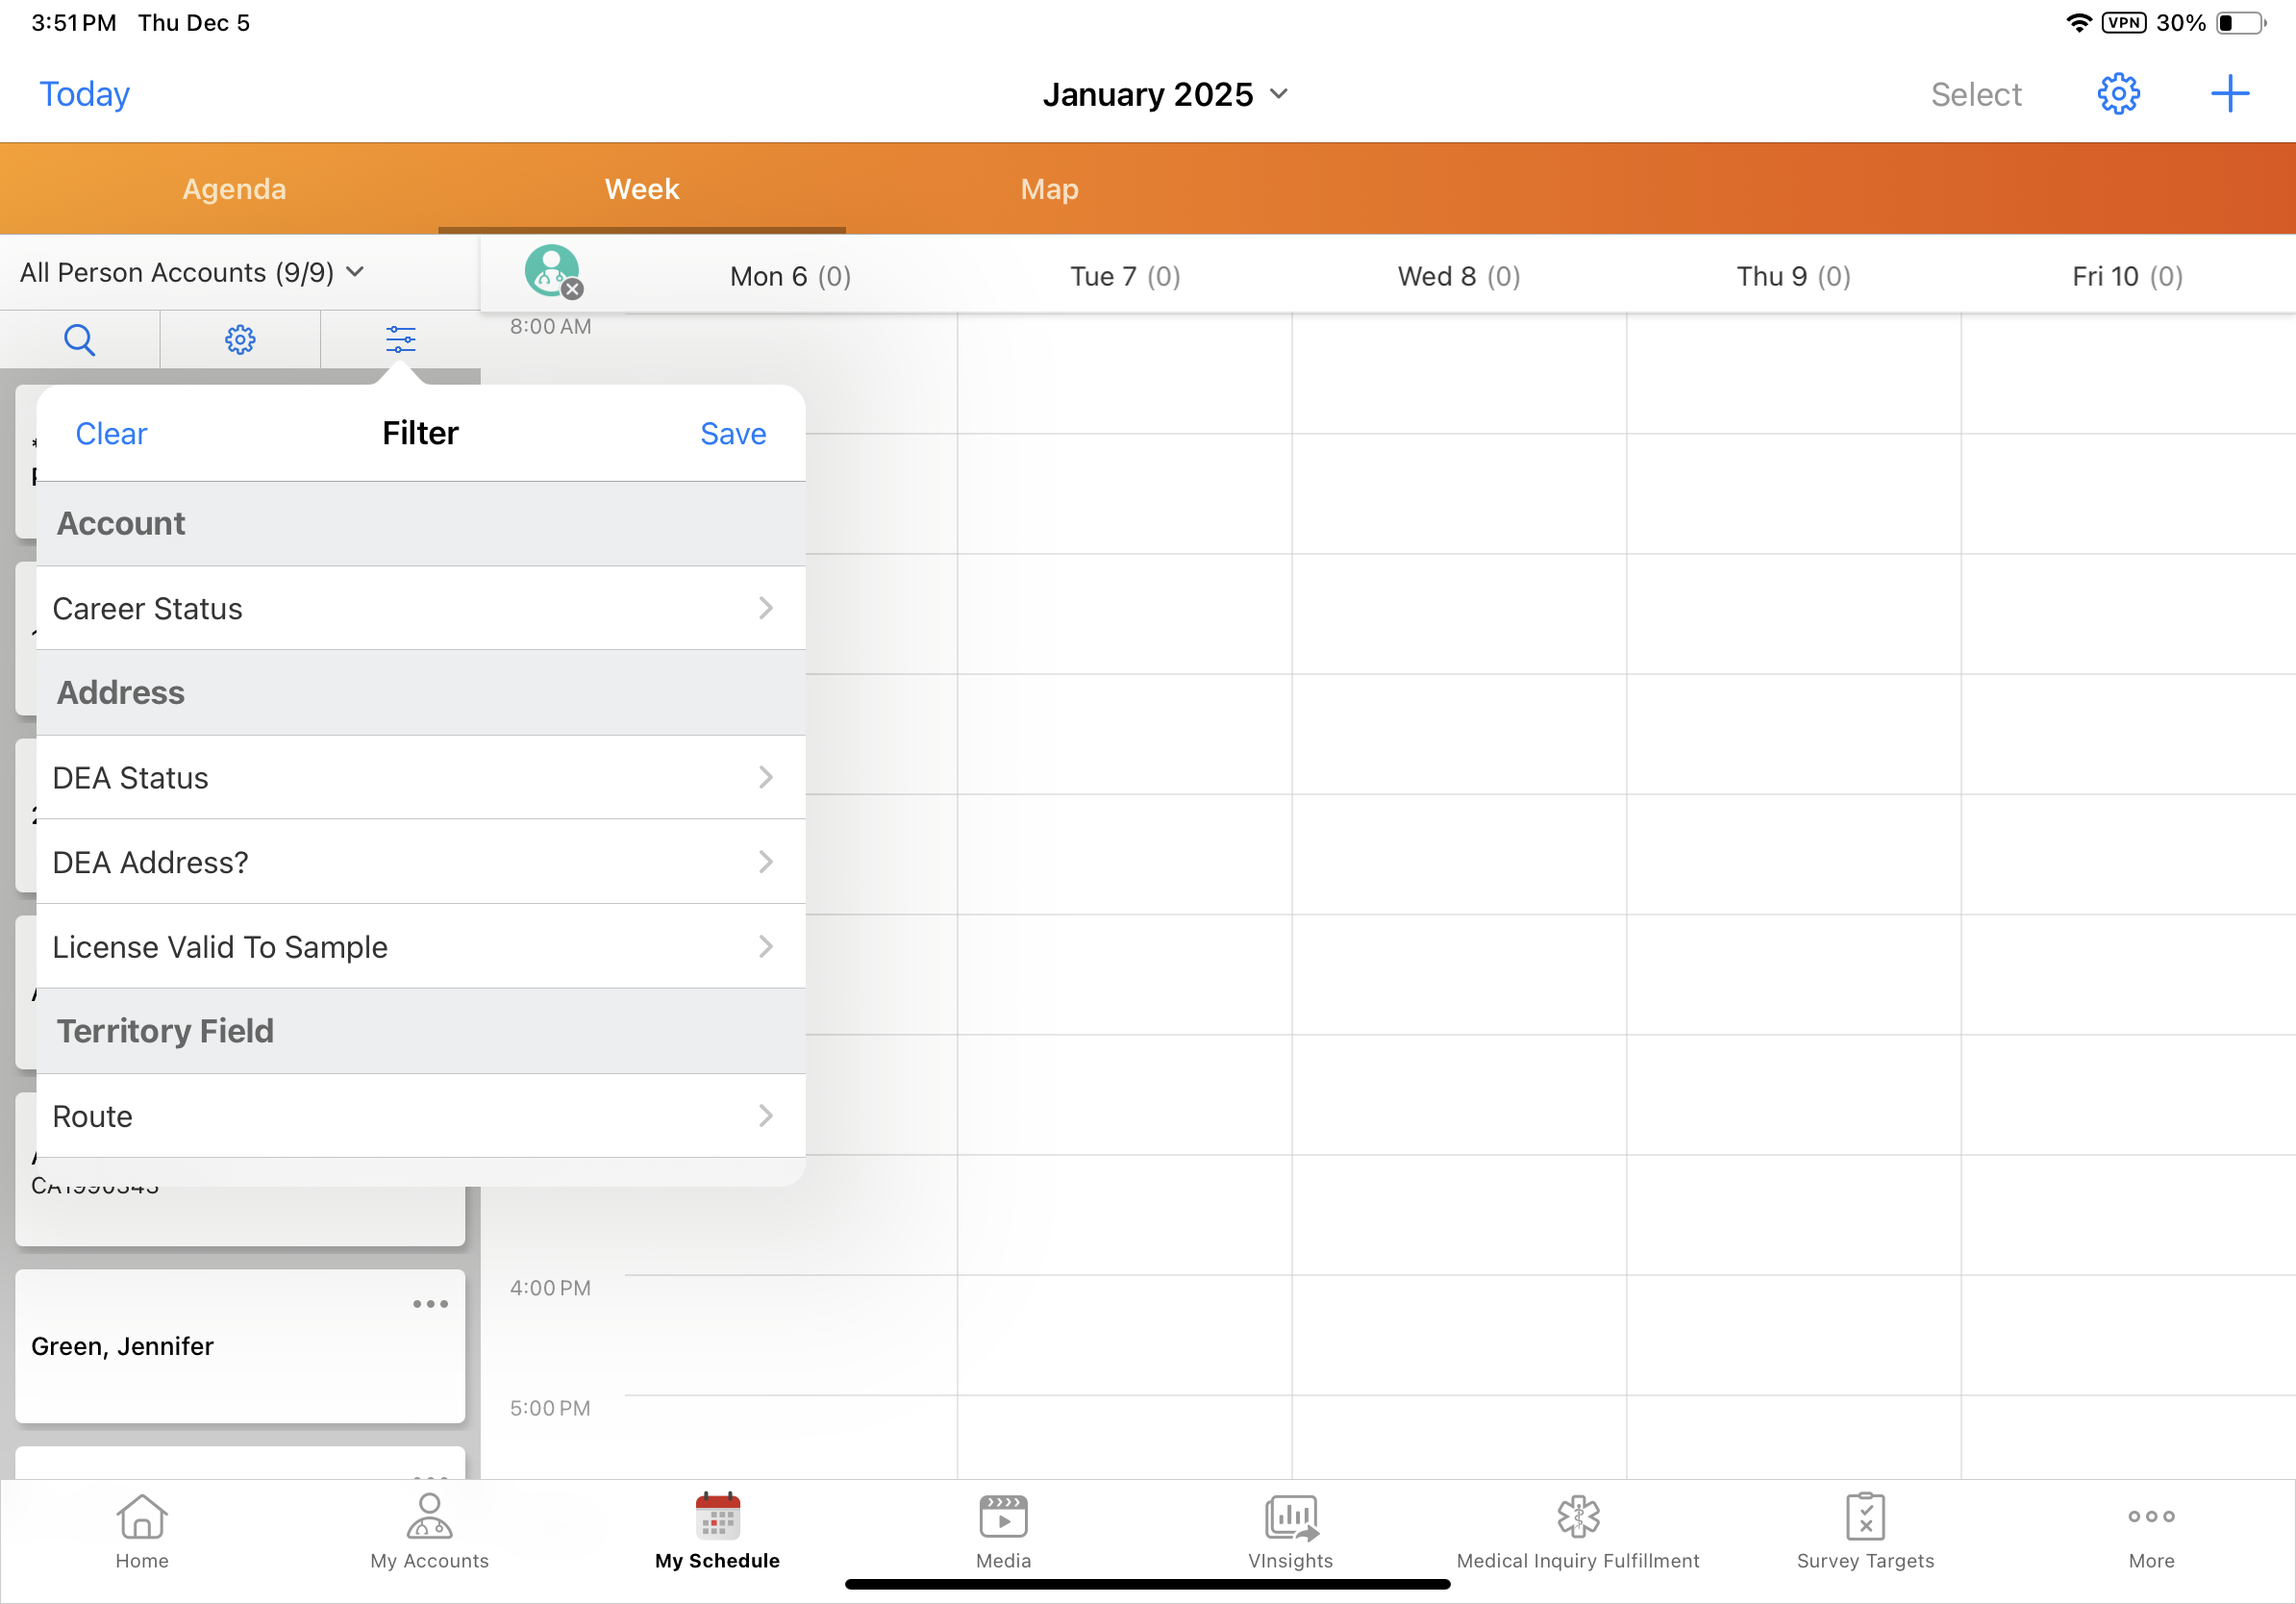Open All Person Accounts dropdown
Image resolution: width=2296 pixels, height=1604 pixels.
(192, 272)
